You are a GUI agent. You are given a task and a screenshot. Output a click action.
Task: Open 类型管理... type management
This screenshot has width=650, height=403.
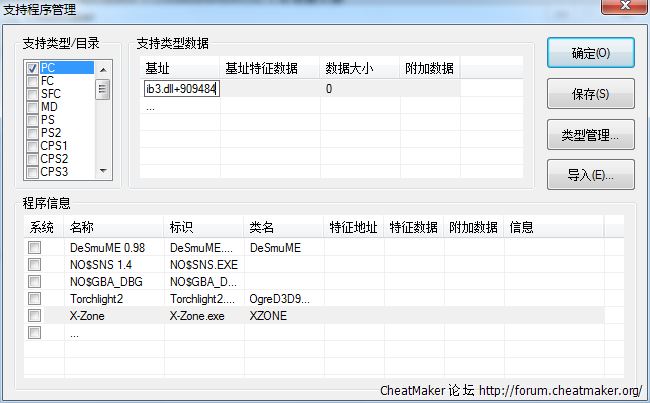pyautogui.click(x=589, y=134)
